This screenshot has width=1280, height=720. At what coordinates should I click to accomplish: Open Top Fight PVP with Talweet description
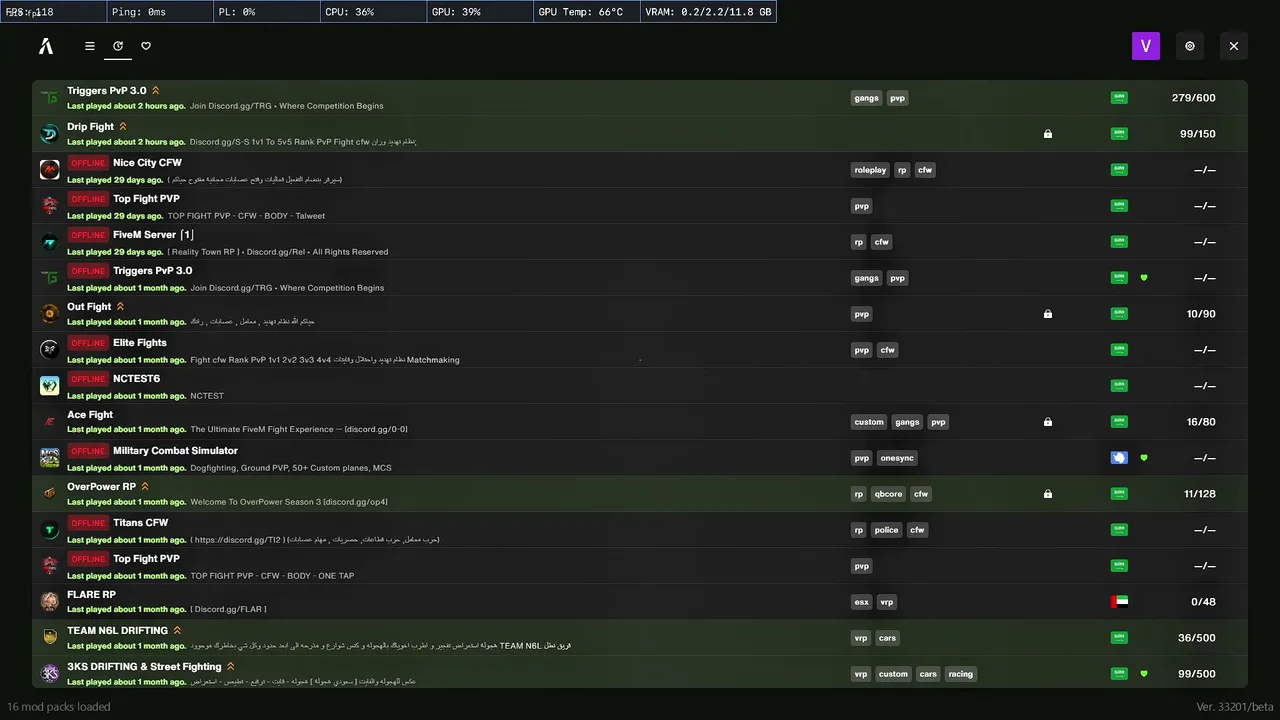click(x=146, y=199)
